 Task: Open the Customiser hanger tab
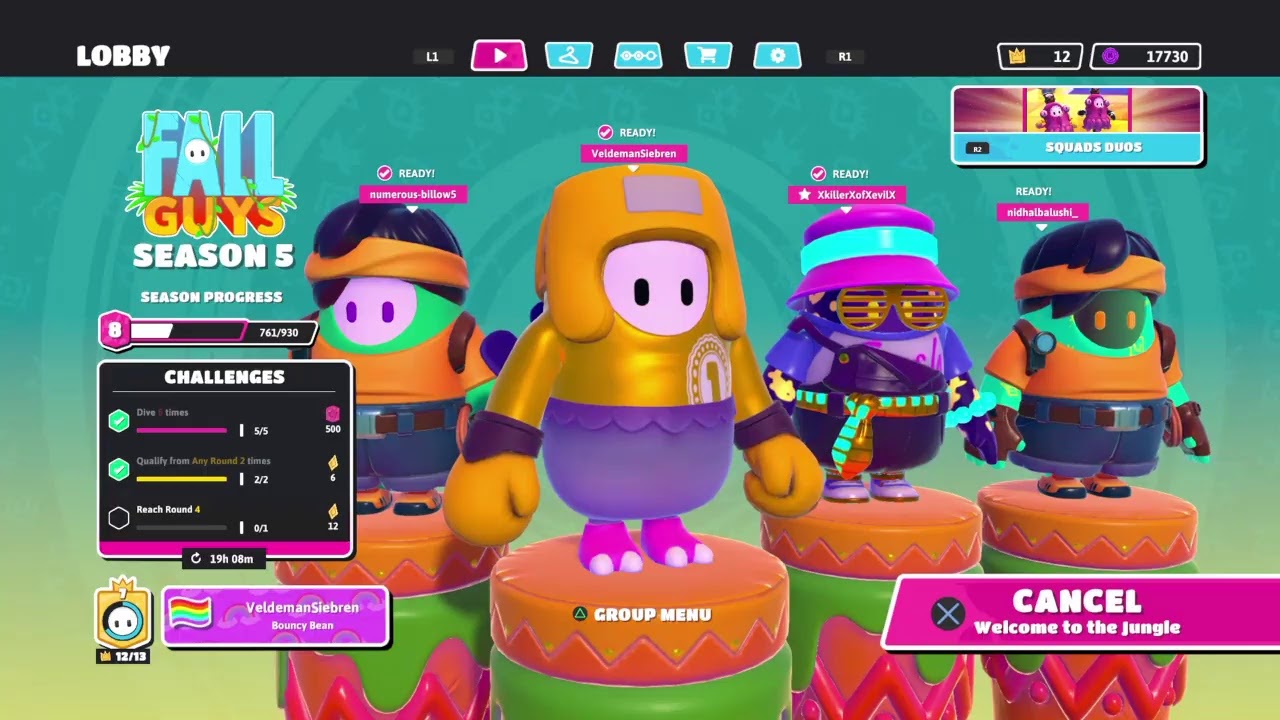[x=569, y=55]
